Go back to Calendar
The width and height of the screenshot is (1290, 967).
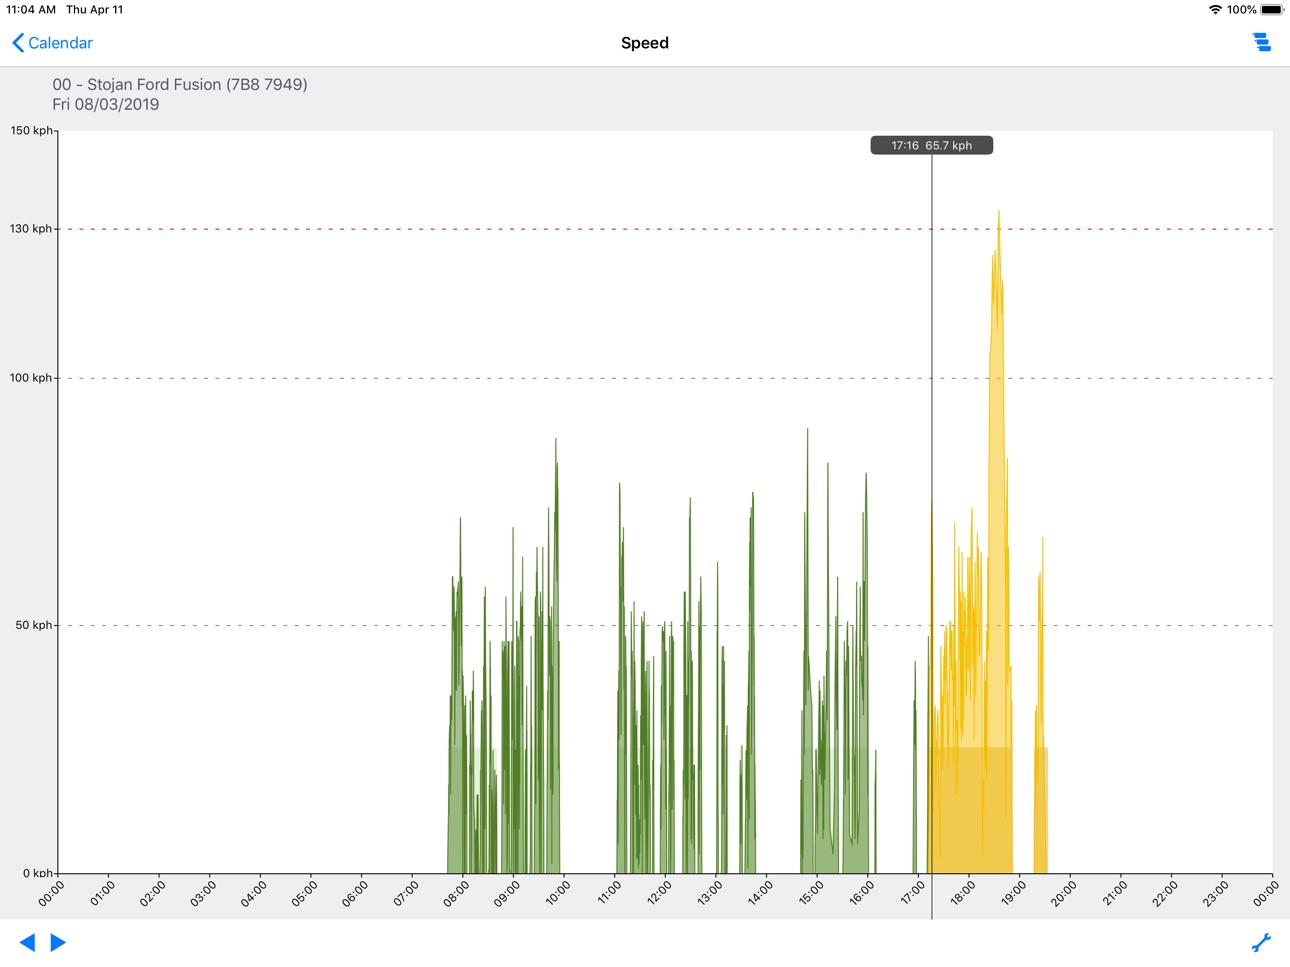[x=52, y=43]
